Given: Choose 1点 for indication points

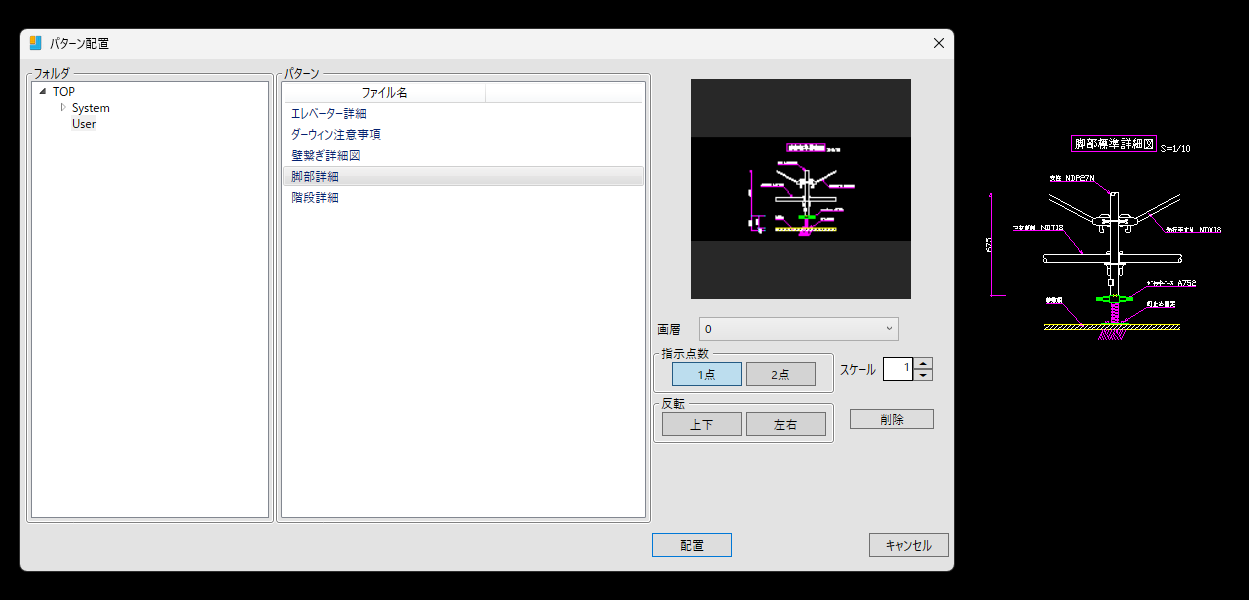Looking at the screenshot, I should 706,374.
